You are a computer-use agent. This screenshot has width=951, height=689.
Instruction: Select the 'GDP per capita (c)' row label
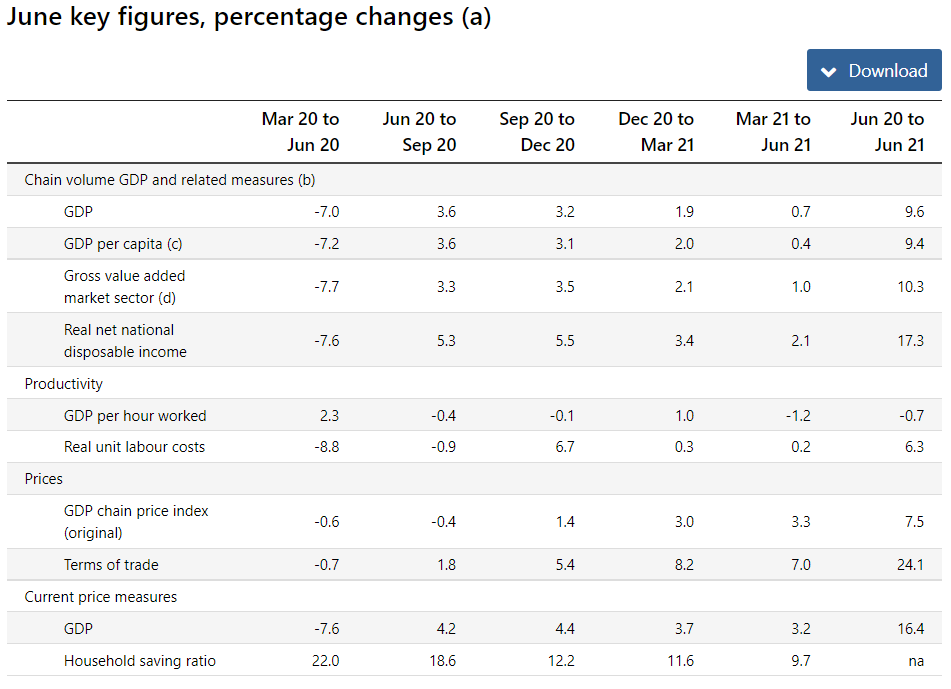tap(123, 244)
